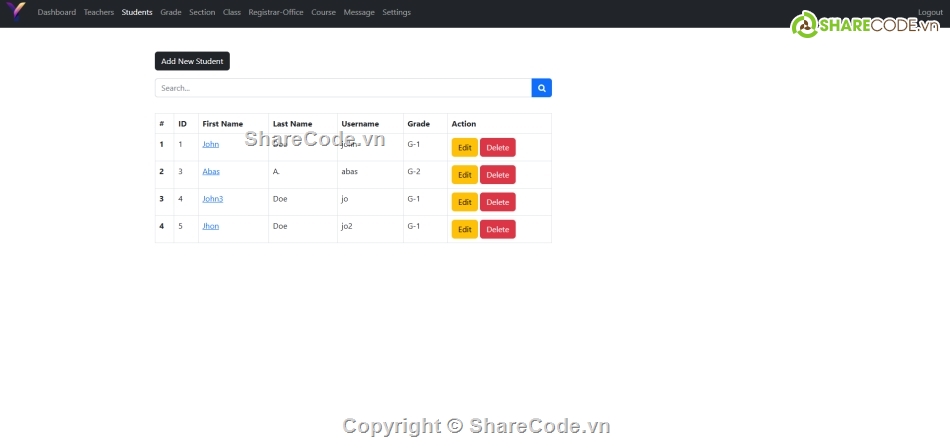Click the blue search magnifier icon button
This screenshot has width=950, height=448.
coord(541,88)
